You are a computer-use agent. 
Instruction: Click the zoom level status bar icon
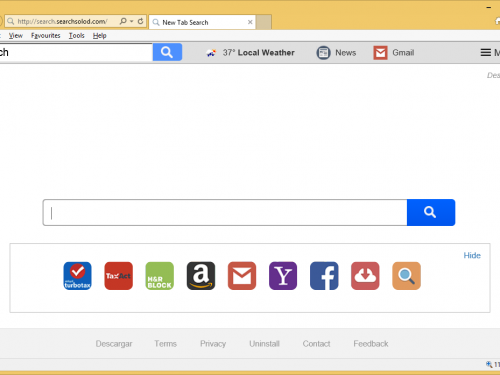tap(489, 364)
